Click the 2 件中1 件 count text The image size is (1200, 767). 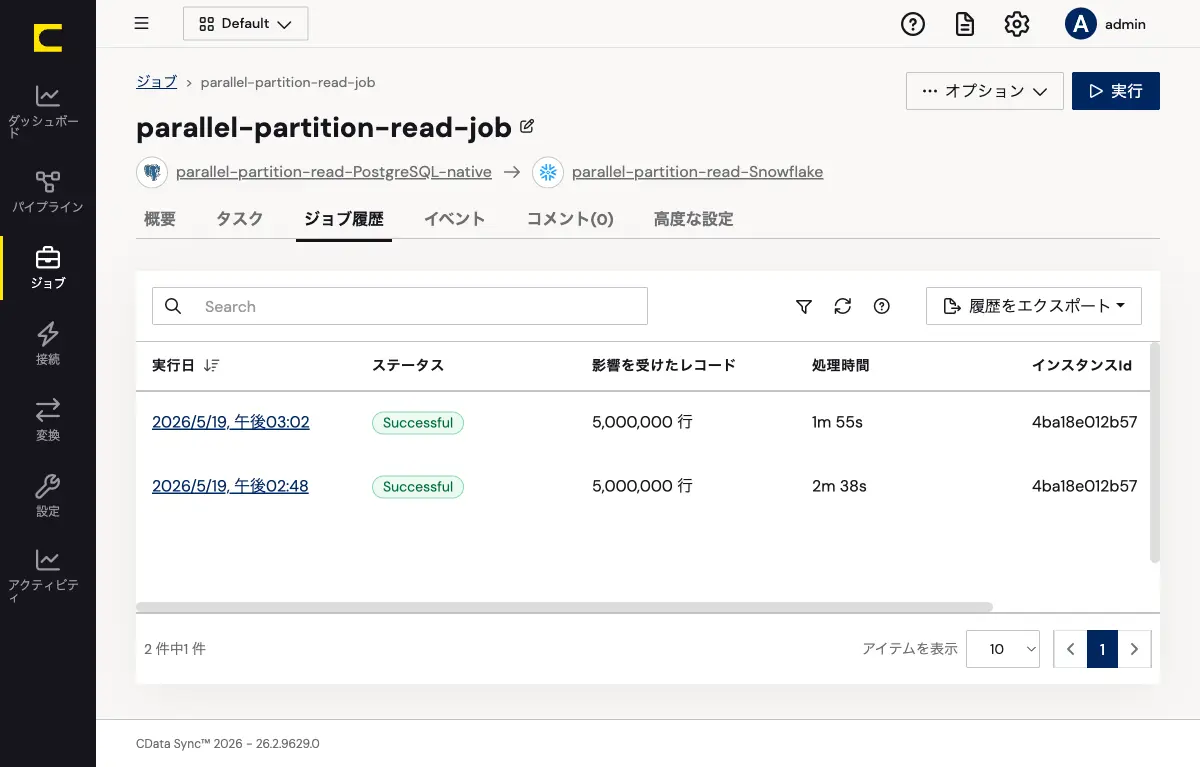[x=175, y=649]
